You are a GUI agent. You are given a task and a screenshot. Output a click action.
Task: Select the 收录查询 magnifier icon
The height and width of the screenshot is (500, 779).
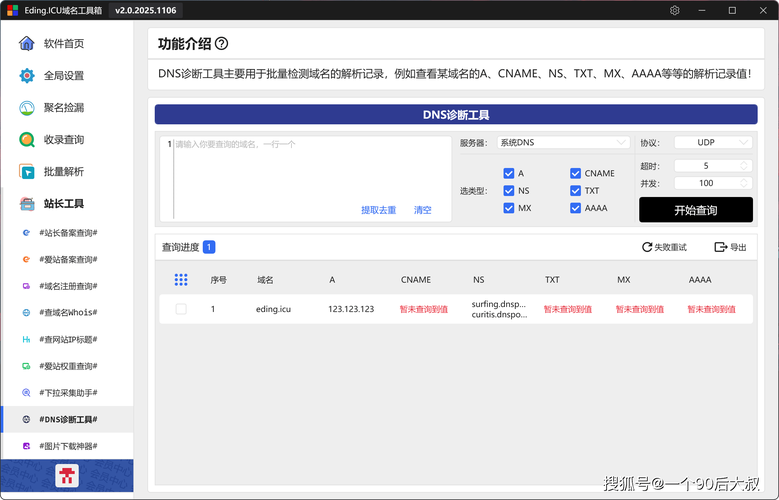coord(27,140)
